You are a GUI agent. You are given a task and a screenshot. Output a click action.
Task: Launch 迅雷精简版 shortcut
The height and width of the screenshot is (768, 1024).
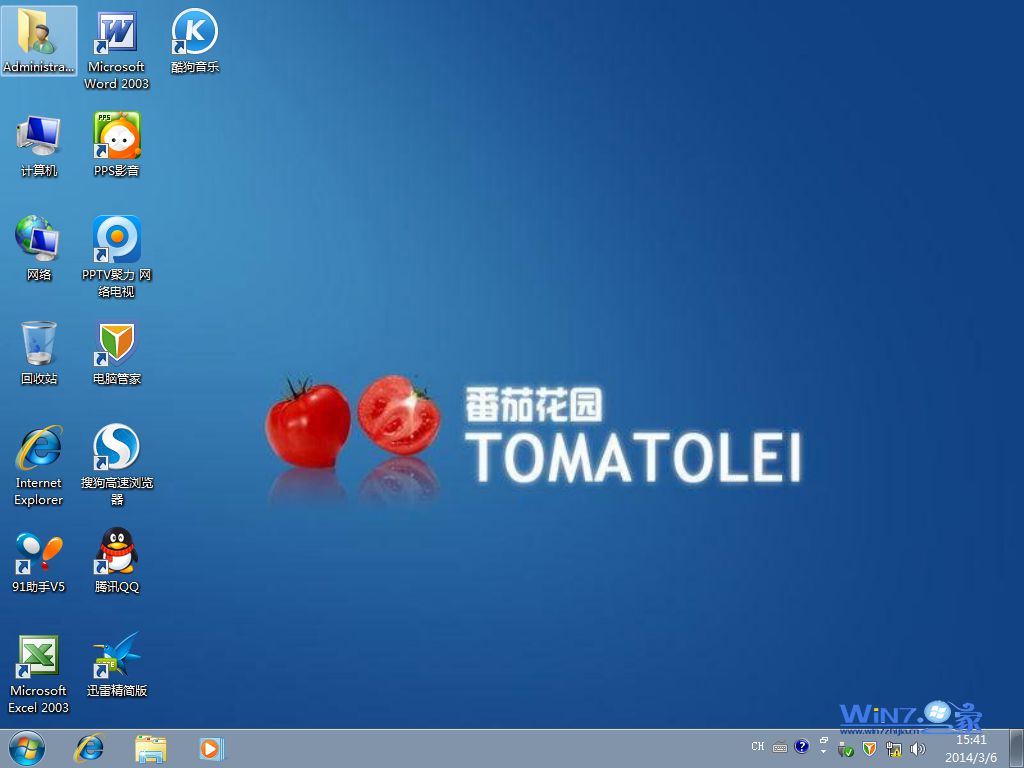pos(116,665)
